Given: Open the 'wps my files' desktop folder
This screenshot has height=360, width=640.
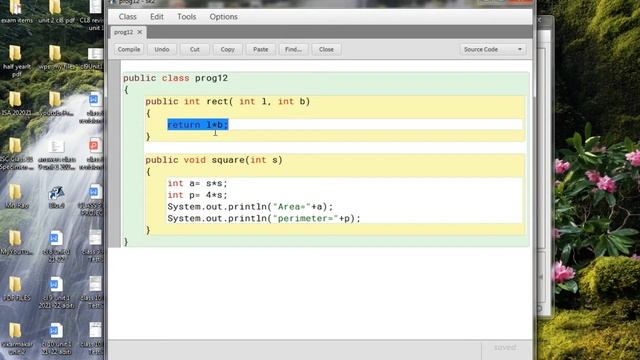Looking at the screenshot, I should point(55,54).
